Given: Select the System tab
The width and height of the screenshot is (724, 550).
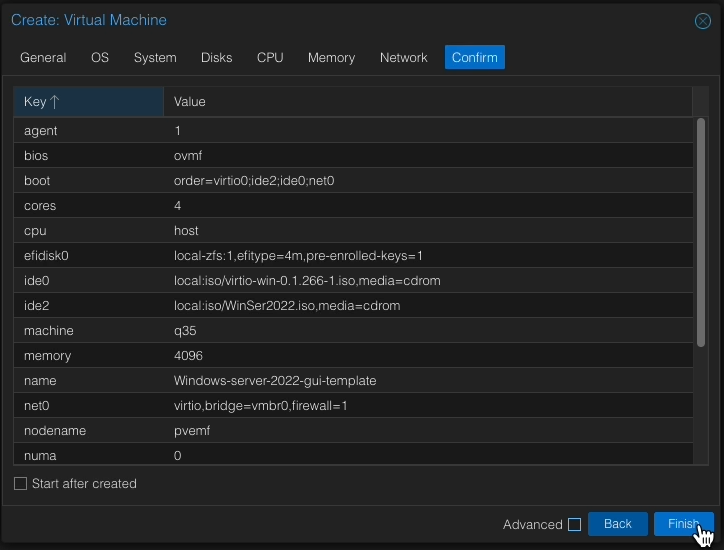Looking at the screenshot, I should pyautogui.click(x=155, y=57).
